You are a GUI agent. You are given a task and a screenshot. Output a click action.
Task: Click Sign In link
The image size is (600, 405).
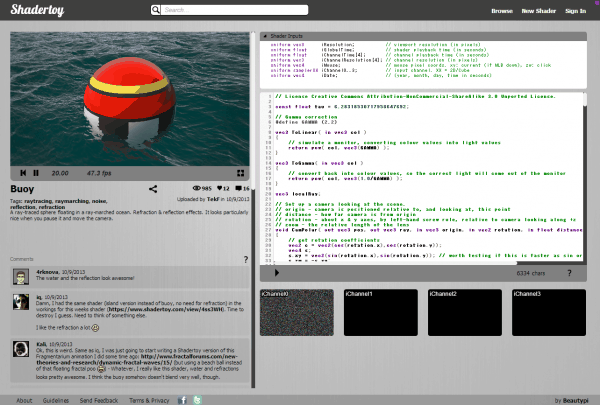[575, 11]
